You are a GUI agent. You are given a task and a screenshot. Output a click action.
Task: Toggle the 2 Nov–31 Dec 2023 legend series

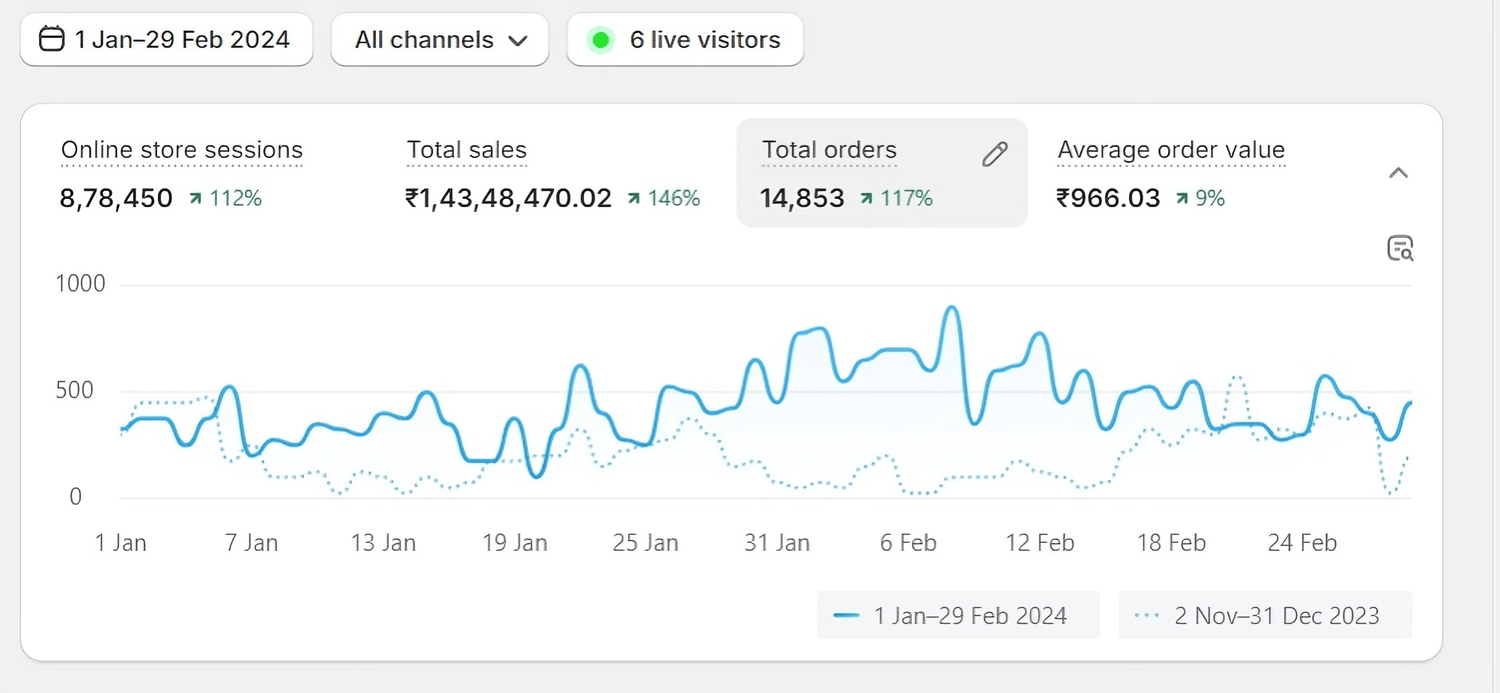[1265, 615]
